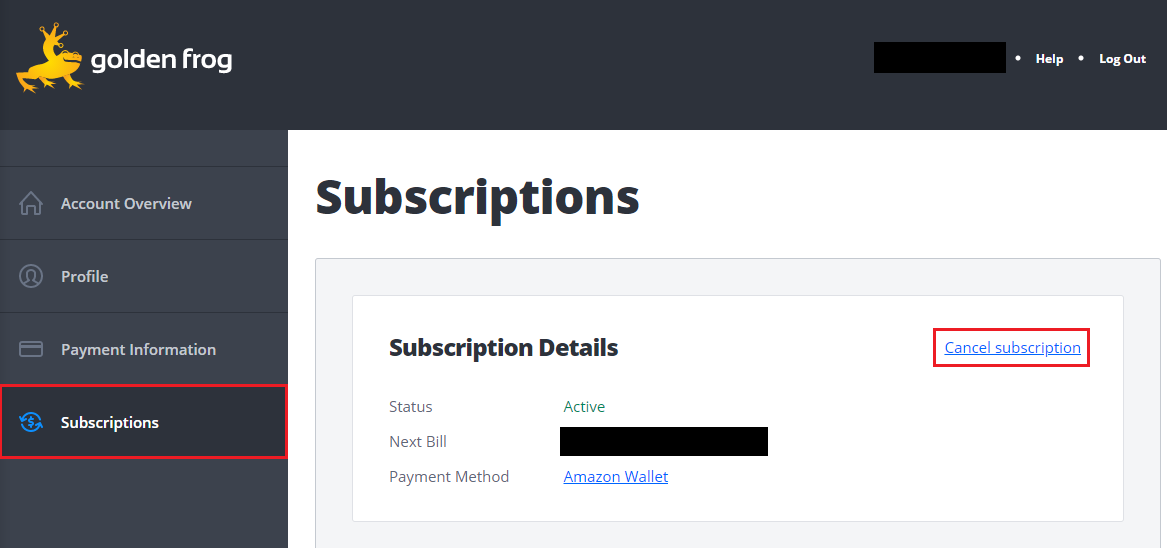Click the redacted Next Bill value
Screen dimensions: 1167x548
[663, 442]
